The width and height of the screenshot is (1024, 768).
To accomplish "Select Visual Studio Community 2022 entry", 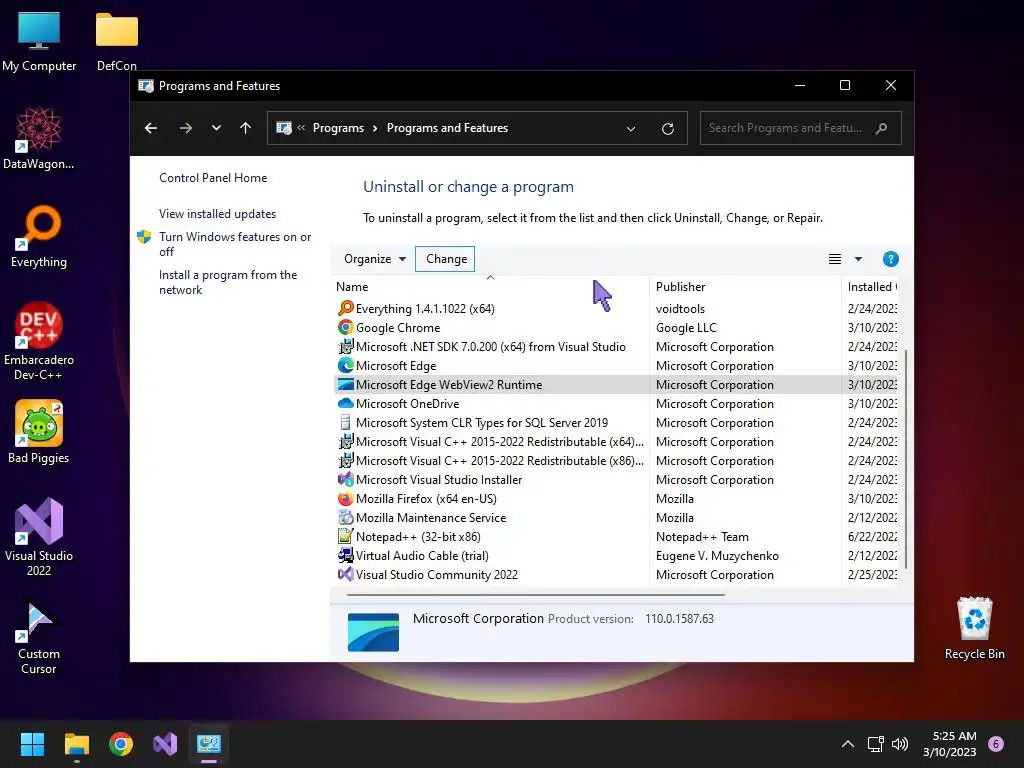I will [x=616, y=575].
